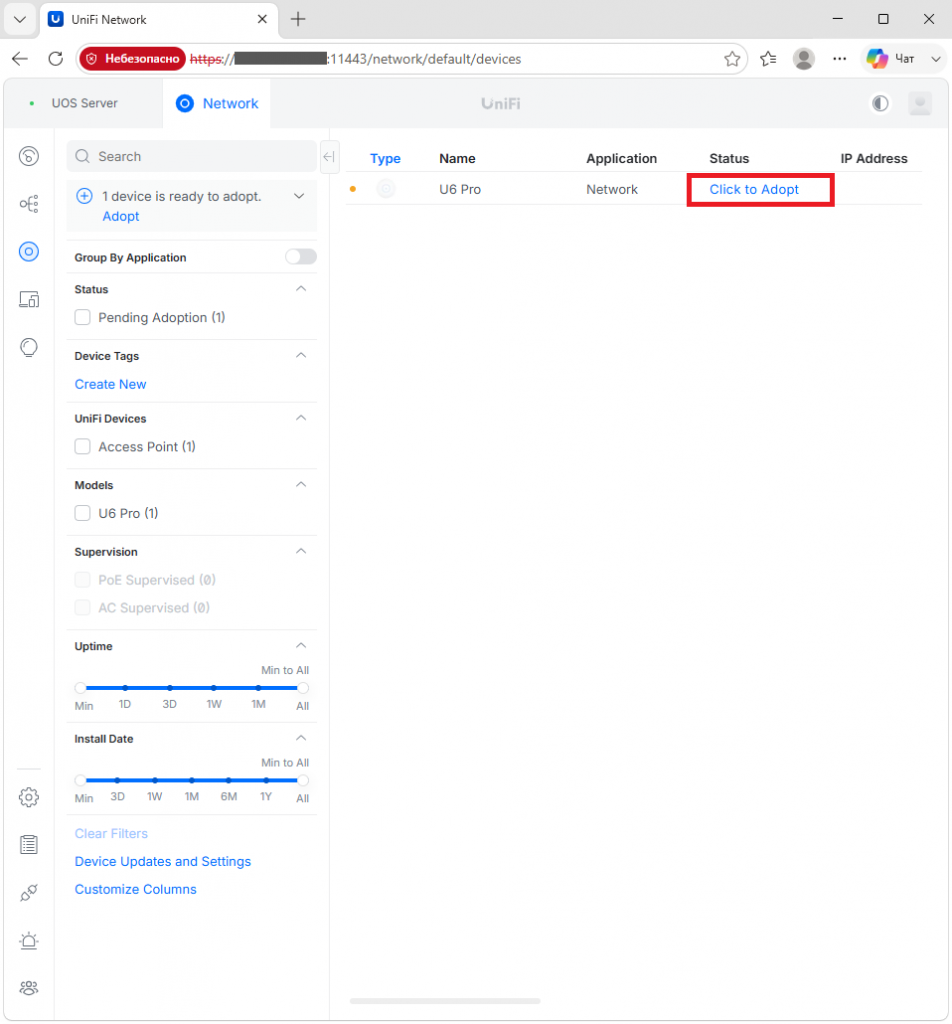The height and width of the screenshot is (1024, 952).
Task: Open a new browser tab
Action: pyautogui.click(x=298, y=19)
